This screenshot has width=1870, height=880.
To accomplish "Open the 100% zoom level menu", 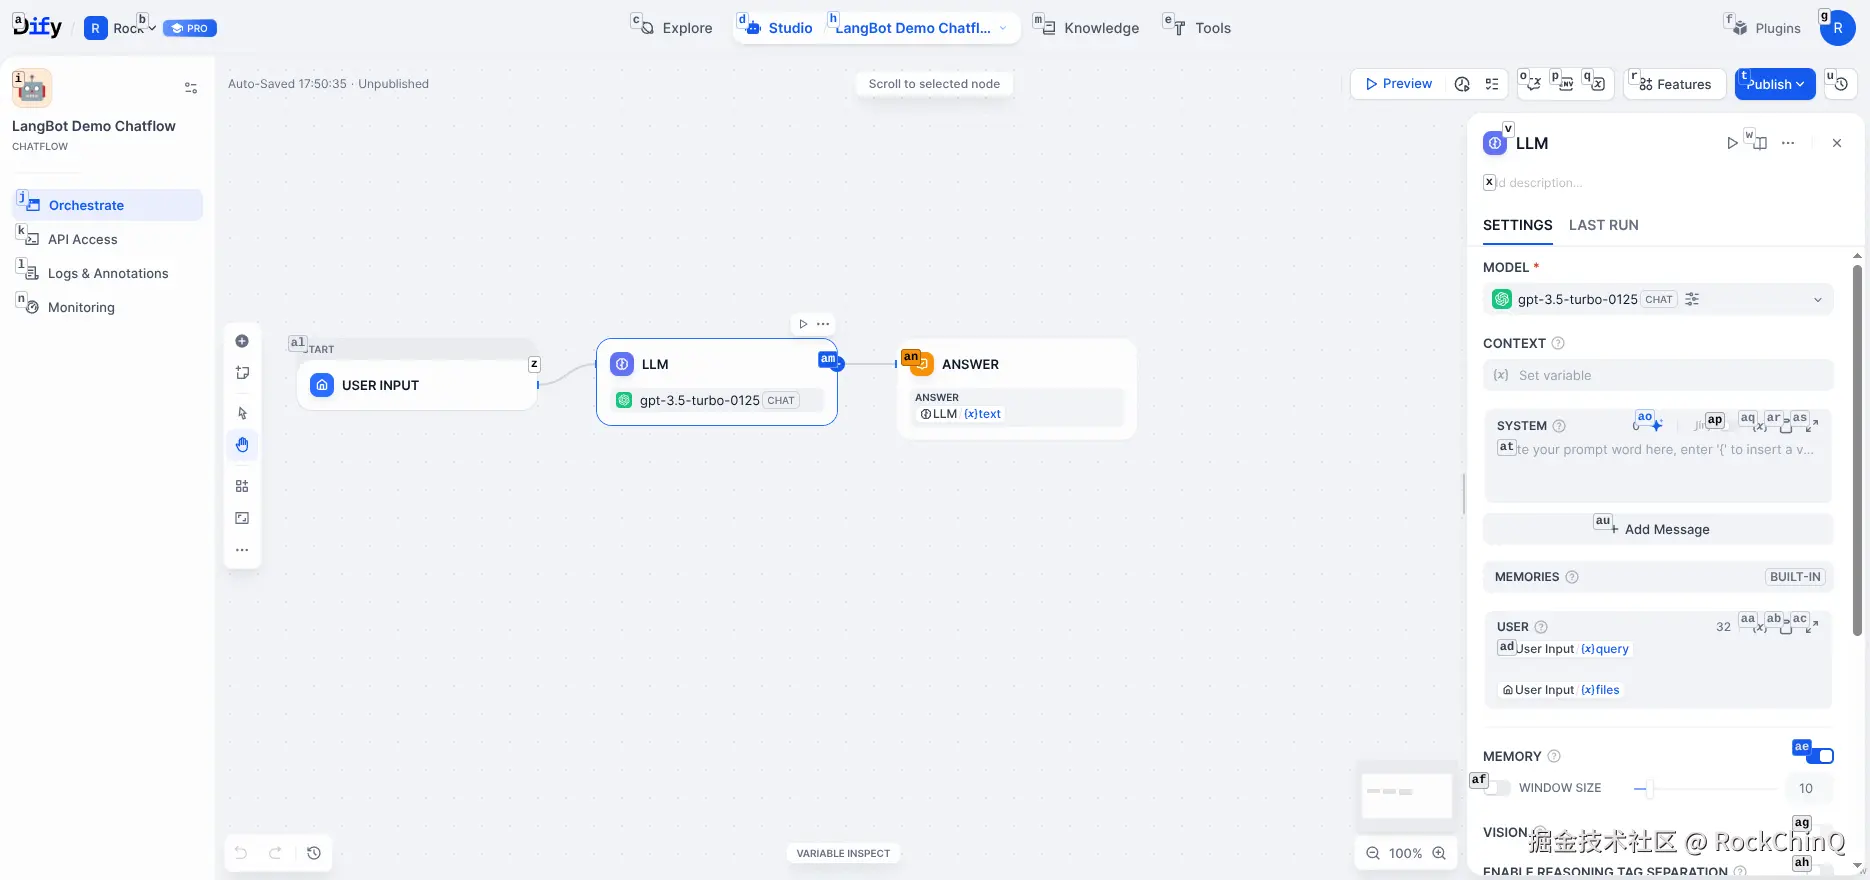I will (x=1405, y=853).
